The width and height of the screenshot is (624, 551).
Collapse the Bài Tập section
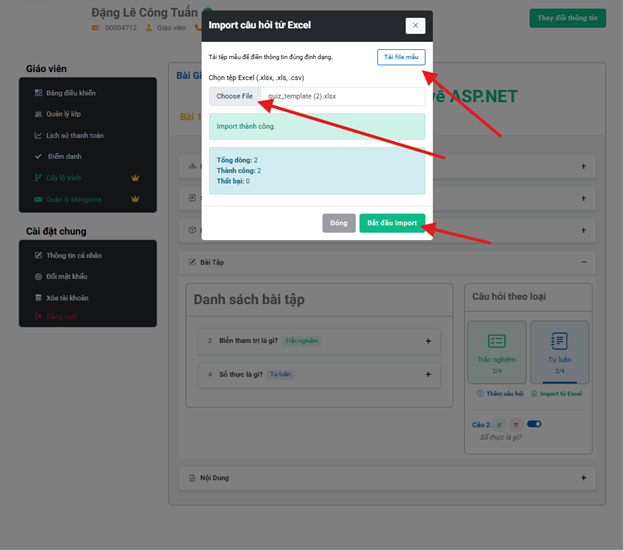pyautogui.click(x=583, y=262)
